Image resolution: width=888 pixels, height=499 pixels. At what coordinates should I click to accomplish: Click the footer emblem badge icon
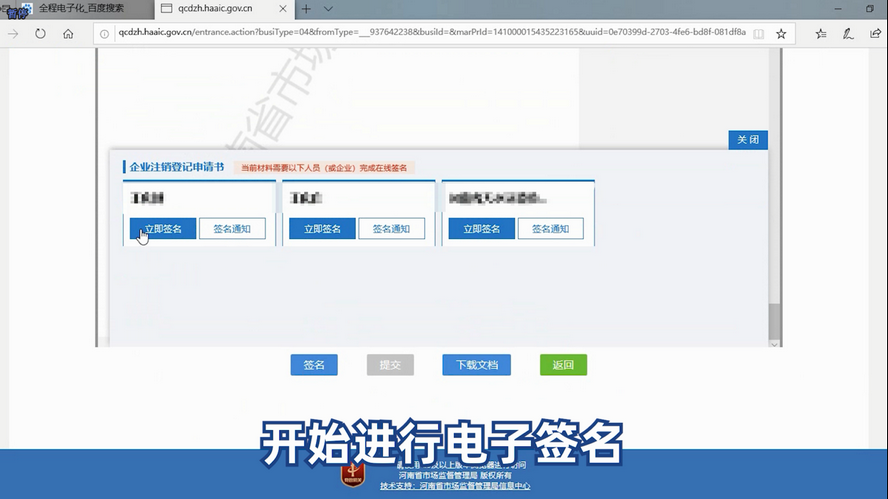coord(352,475)
